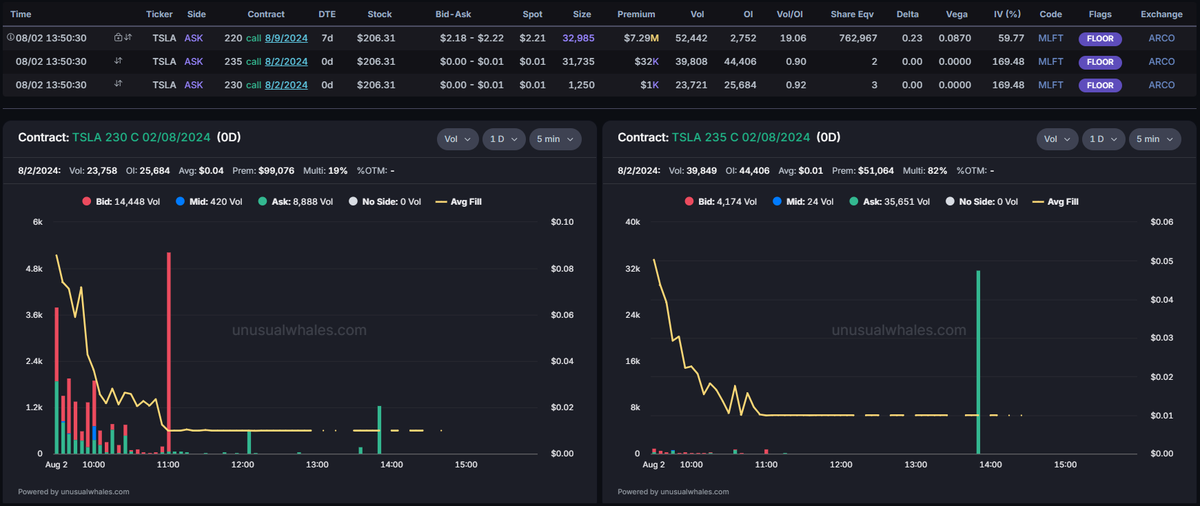Sort table by Exchange column header
This screenshot has width=1200, height=506.
pyautogui.click(x=1161, y=15)
